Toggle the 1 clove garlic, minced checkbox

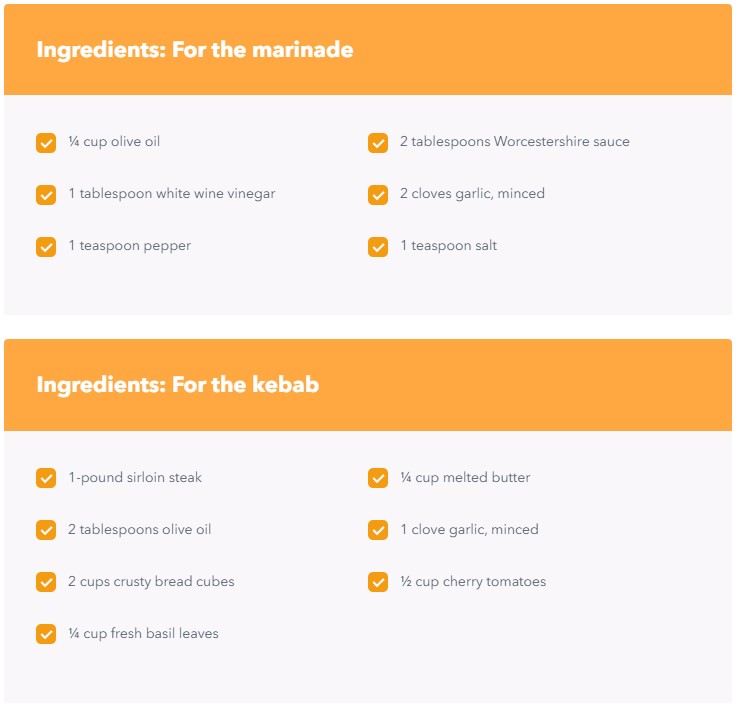coord(378,530)
